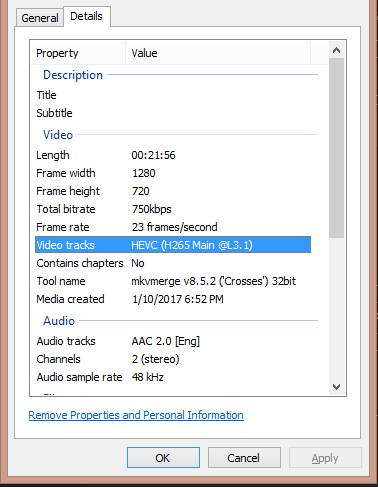Select the Subtitle property row
This screenshot has height=487, width=378.
tap(173, 113)
